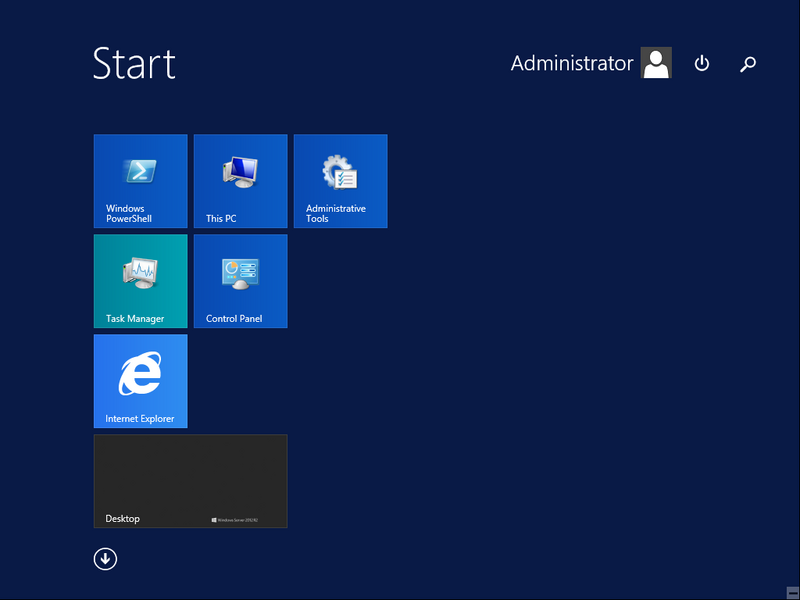The image size is (800, 600).
Task: Switch to the Desktop tile
Action: click(190, 480)
